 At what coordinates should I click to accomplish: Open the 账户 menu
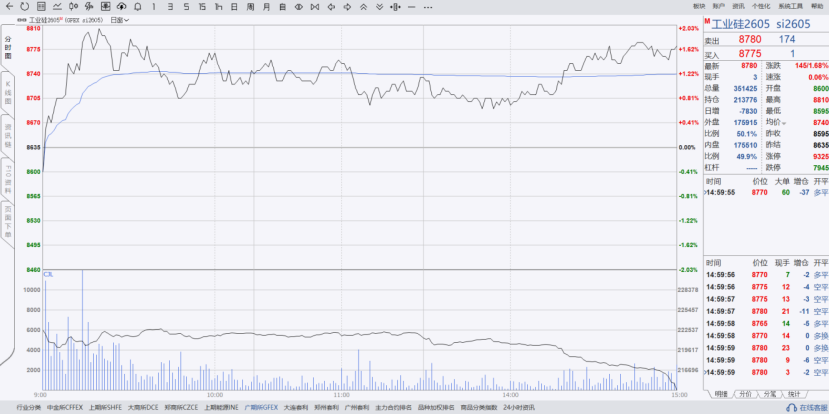click(x=719, y=6)
